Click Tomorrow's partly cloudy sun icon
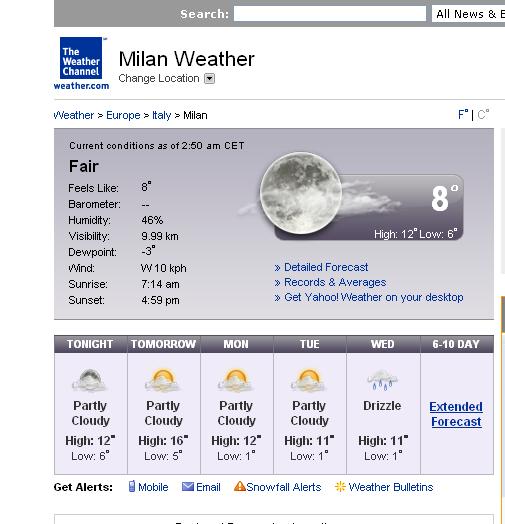 162,380
